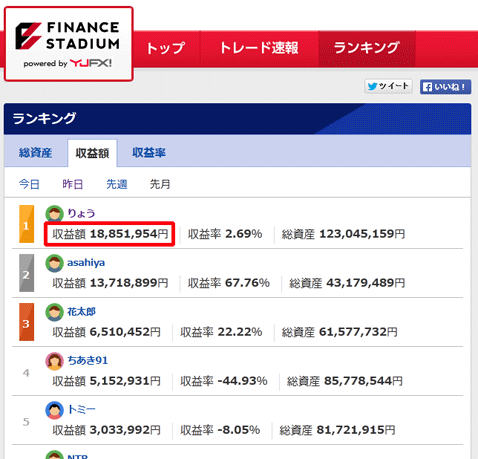Viewport: 478px width, 459px height.
Task: Show the 昨日 ranking period
Action: click(x=73, y=184)
